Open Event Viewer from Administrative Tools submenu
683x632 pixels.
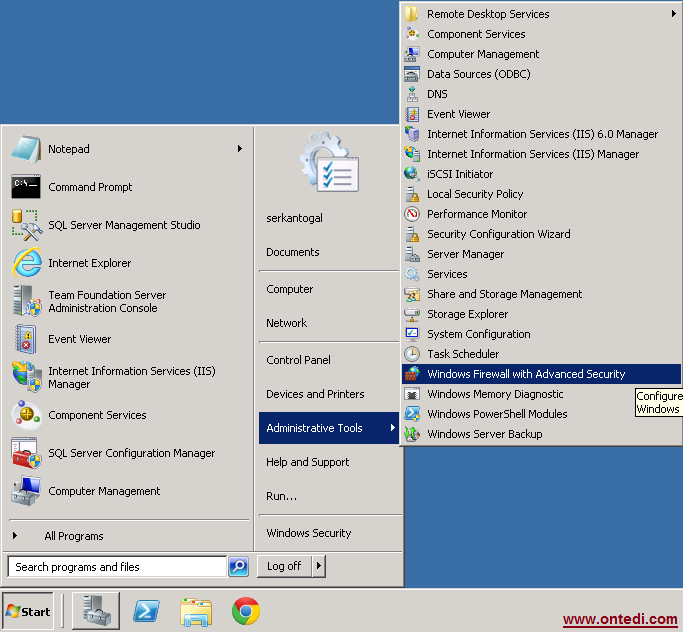[541, 114]
